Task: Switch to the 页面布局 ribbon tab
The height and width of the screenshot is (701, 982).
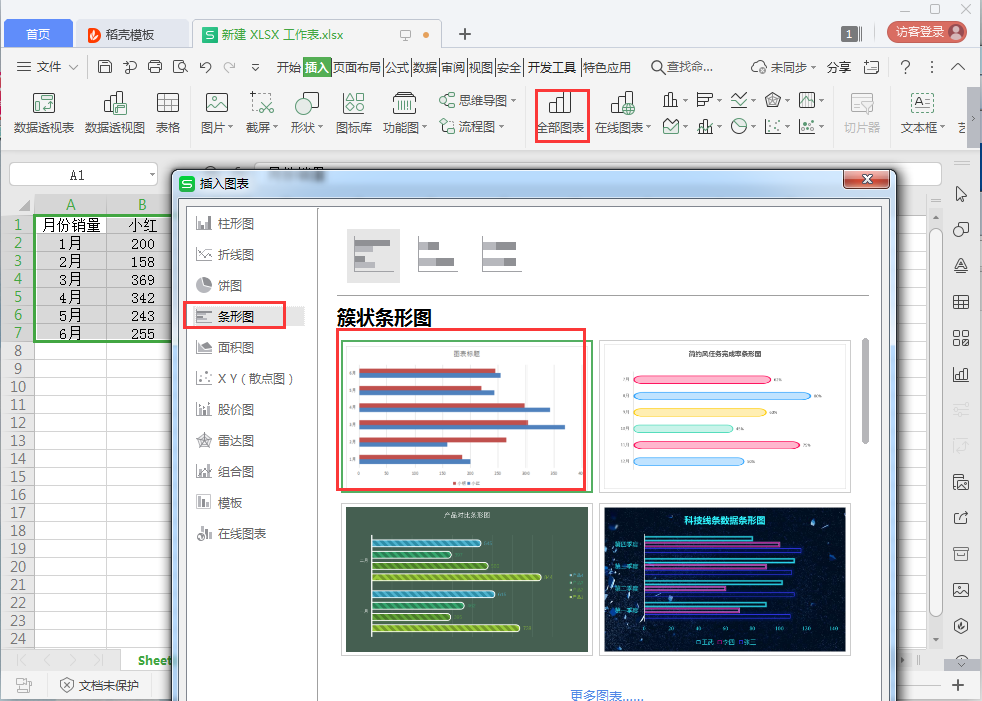Action: coord(356,67)
